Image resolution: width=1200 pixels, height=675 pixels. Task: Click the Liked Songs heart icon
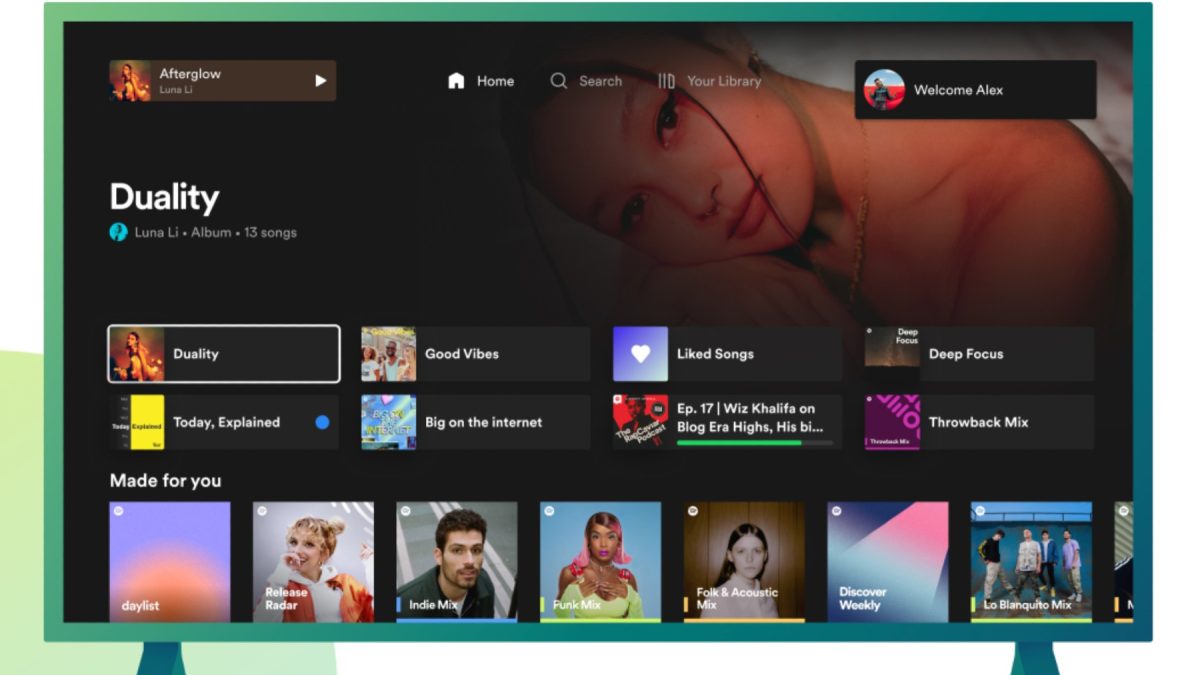coord(640,354)
